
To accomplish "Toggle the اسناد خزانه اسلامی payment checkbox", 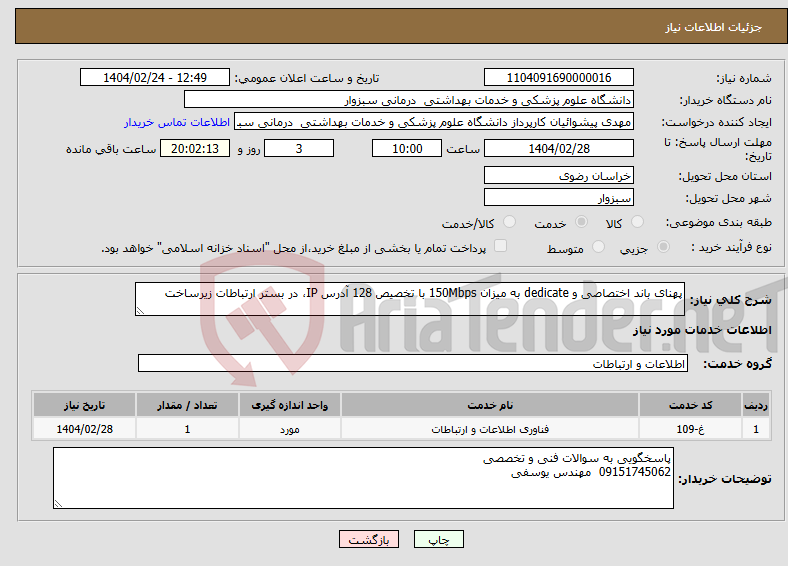I will point(501,246).
